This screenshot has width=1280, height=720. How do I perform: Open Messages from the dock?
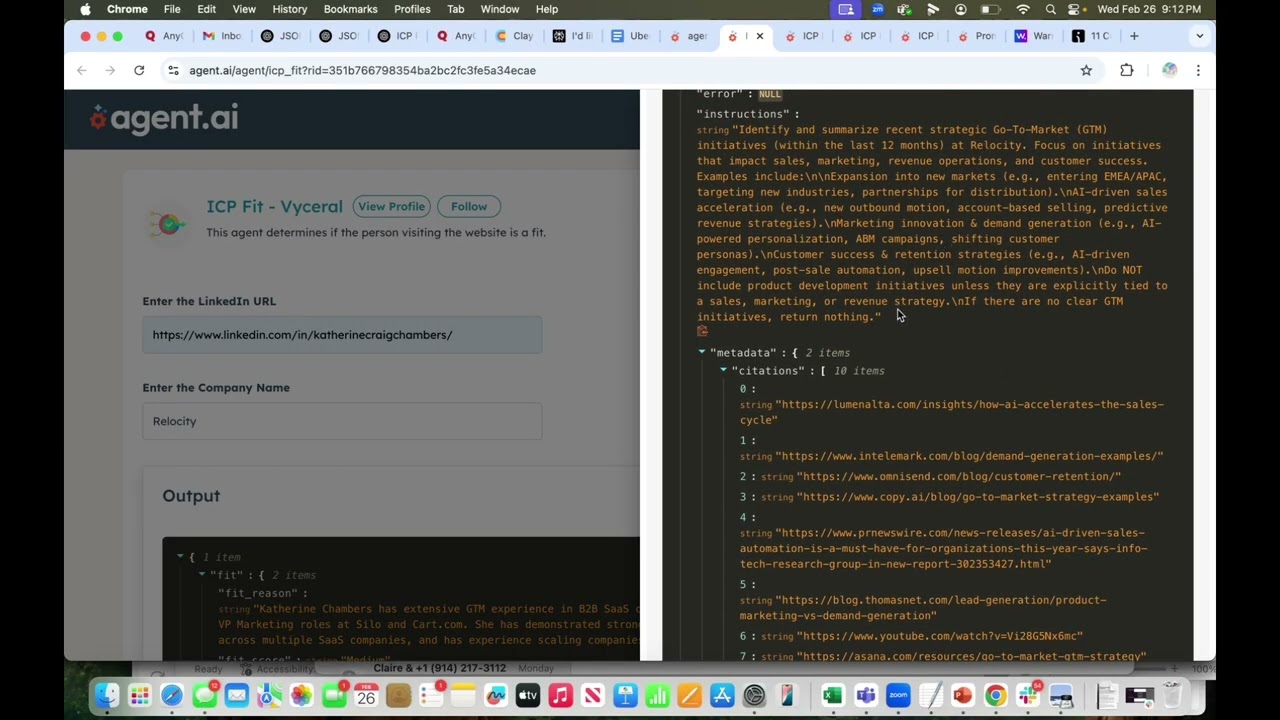pyautogui.click(x=205, y=695)
